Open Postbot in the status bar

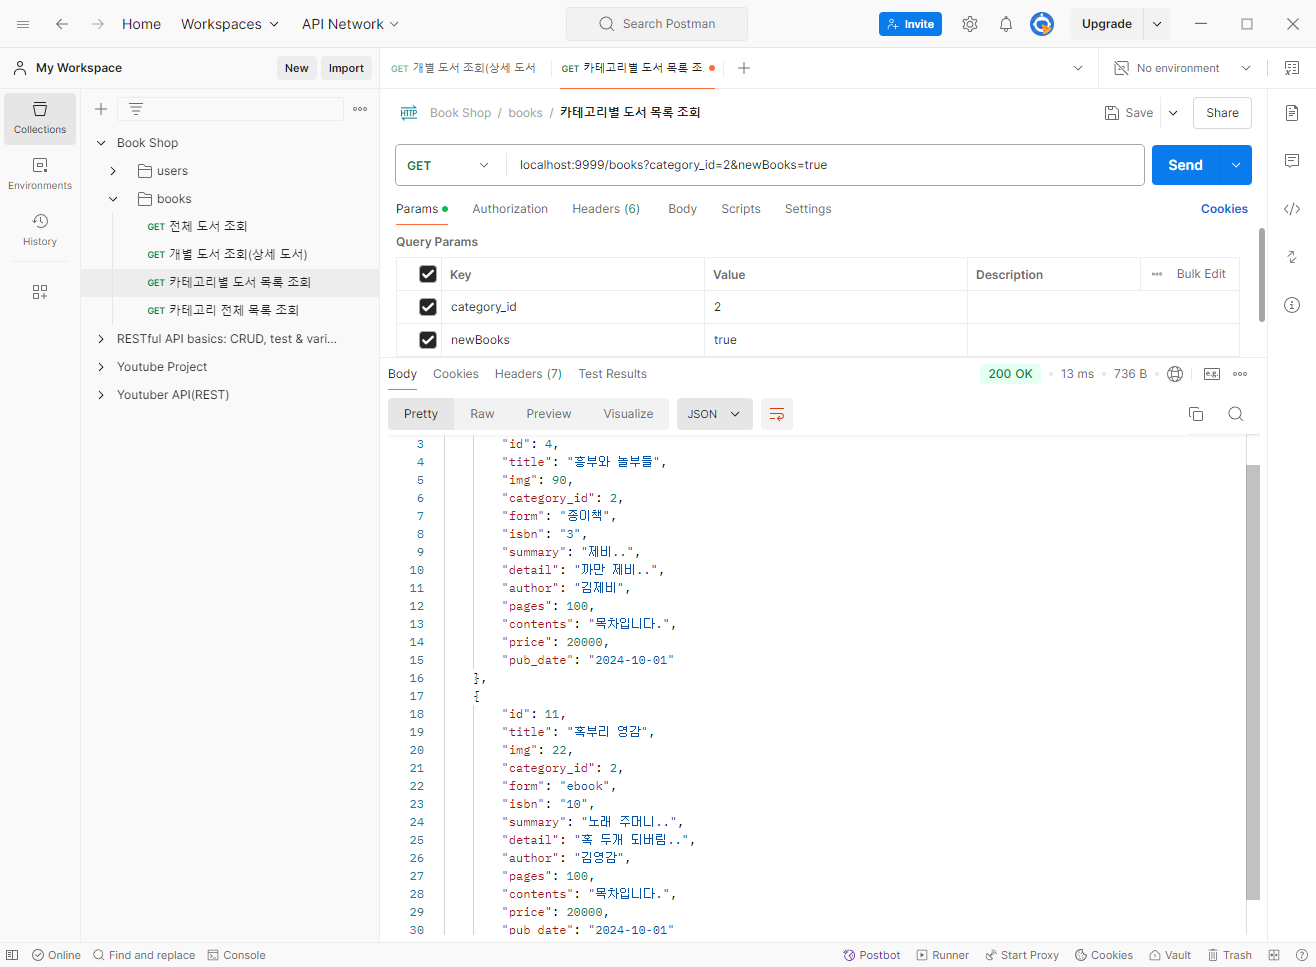872,955
